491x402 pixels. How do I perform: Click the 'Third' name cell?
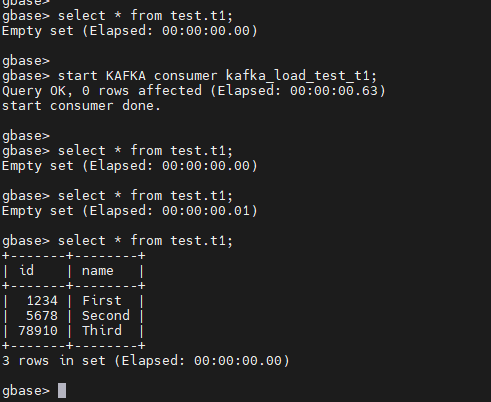click(x=102, y=331)
